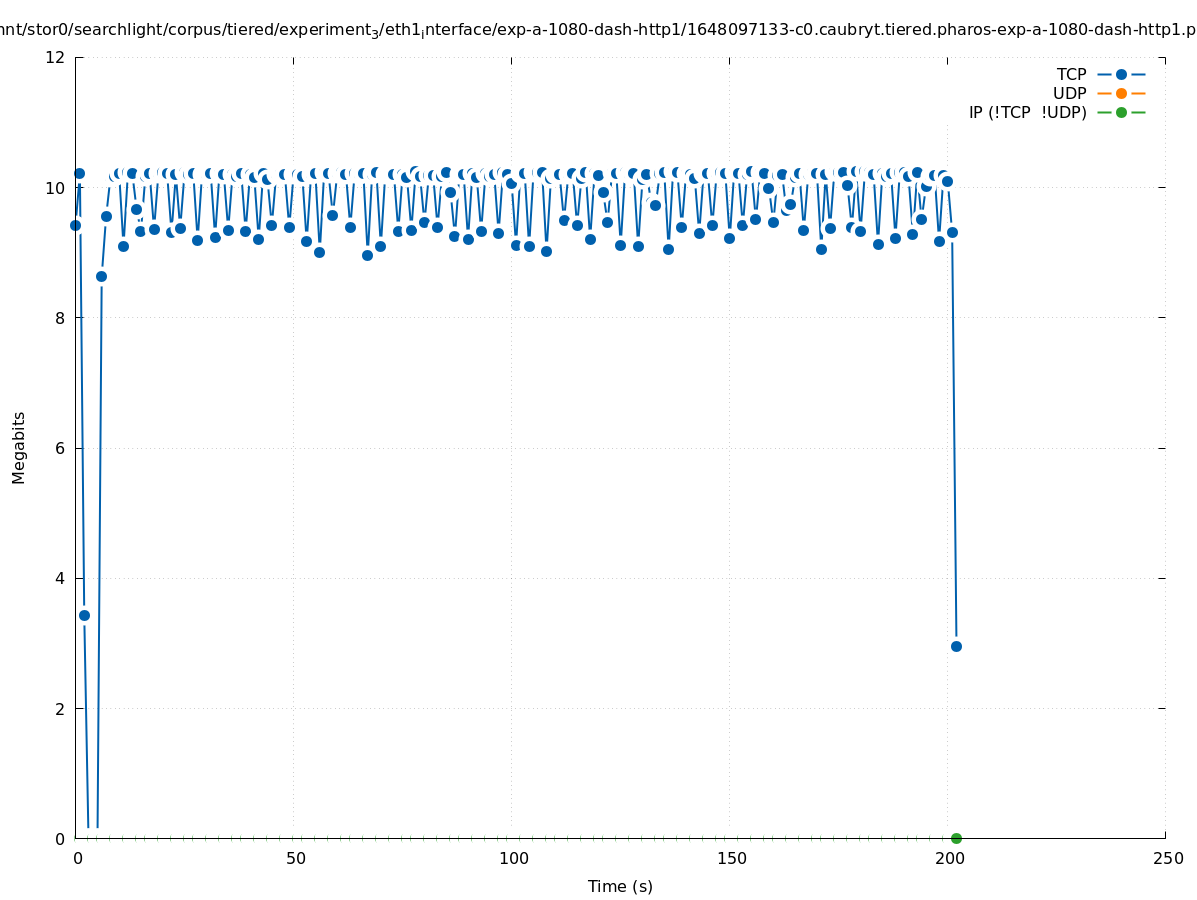Screen dimensions: 1197x900
Task: Click the 50 tick label on x-axis
Action: pos(295,859)
